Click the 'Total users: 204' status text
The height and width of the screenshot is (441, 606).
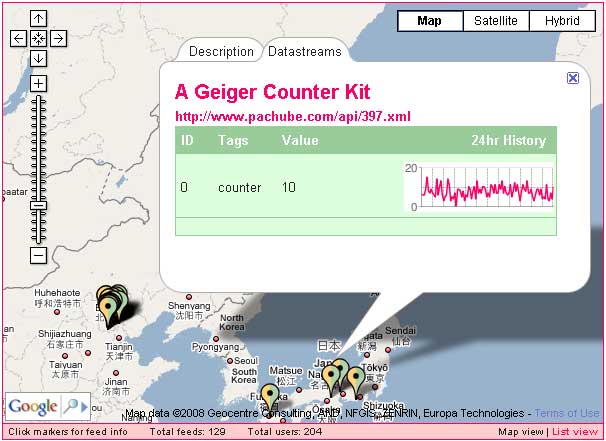click(285, 432)
